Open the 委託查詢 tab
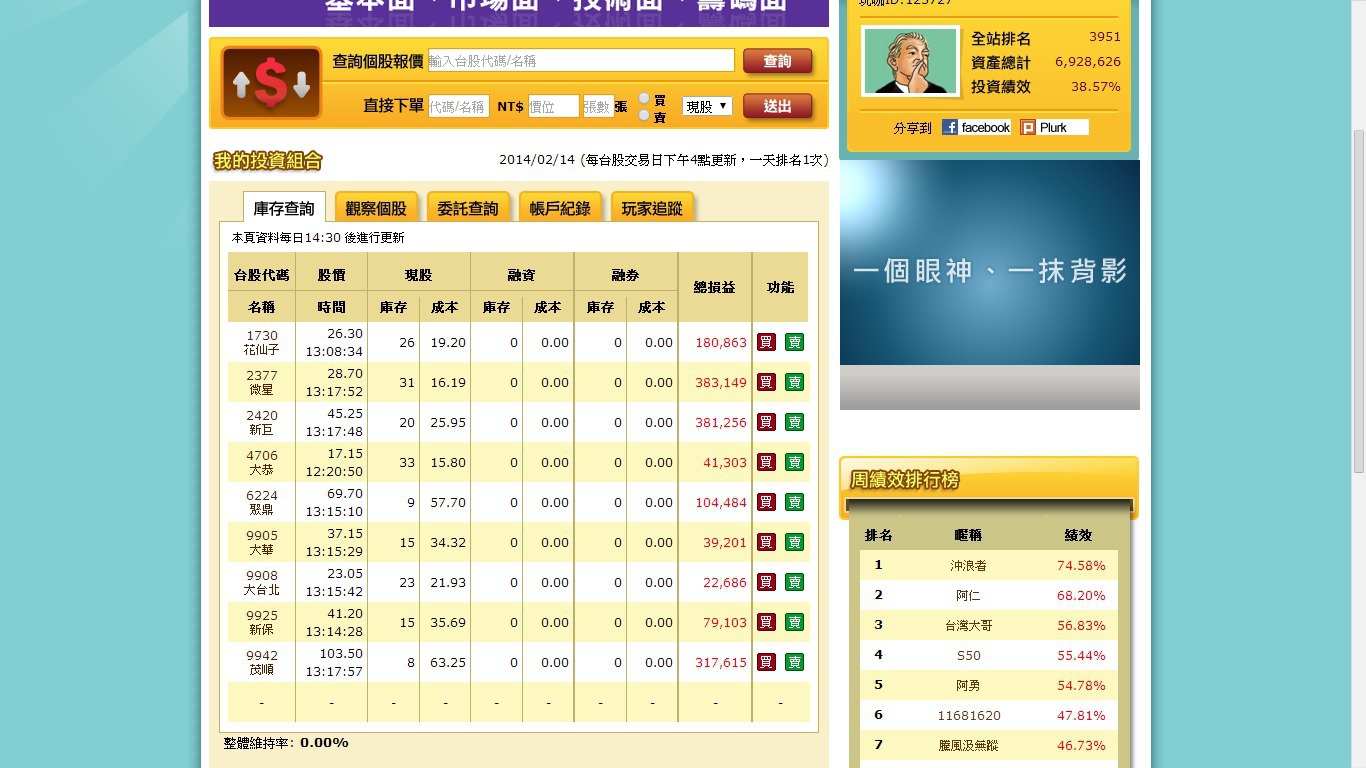The height and width of the screenshot is (768, 1366). [x=468, y=208]
